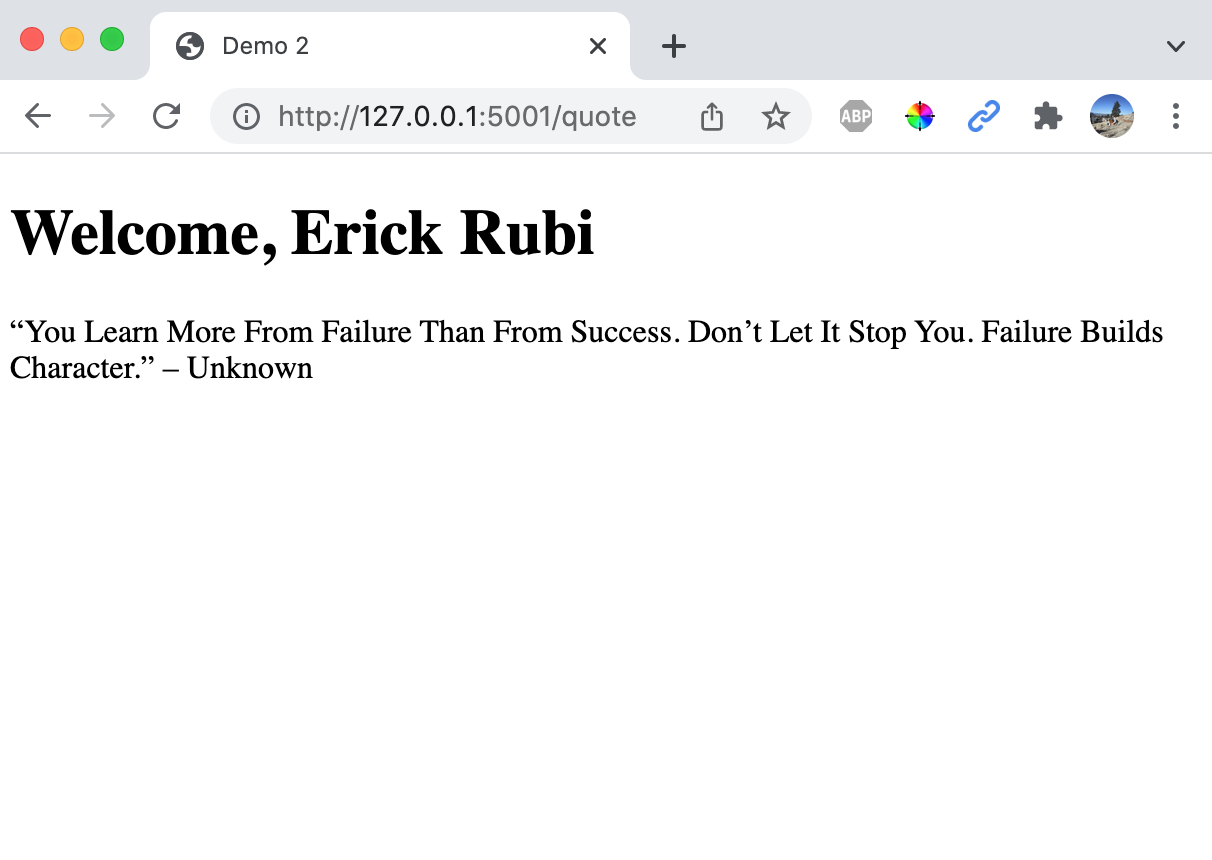Image resolution: width=1212 pixels, height=860 pixels.
Task: Open the AdBlock Plus extension
Action: point(856,117)
